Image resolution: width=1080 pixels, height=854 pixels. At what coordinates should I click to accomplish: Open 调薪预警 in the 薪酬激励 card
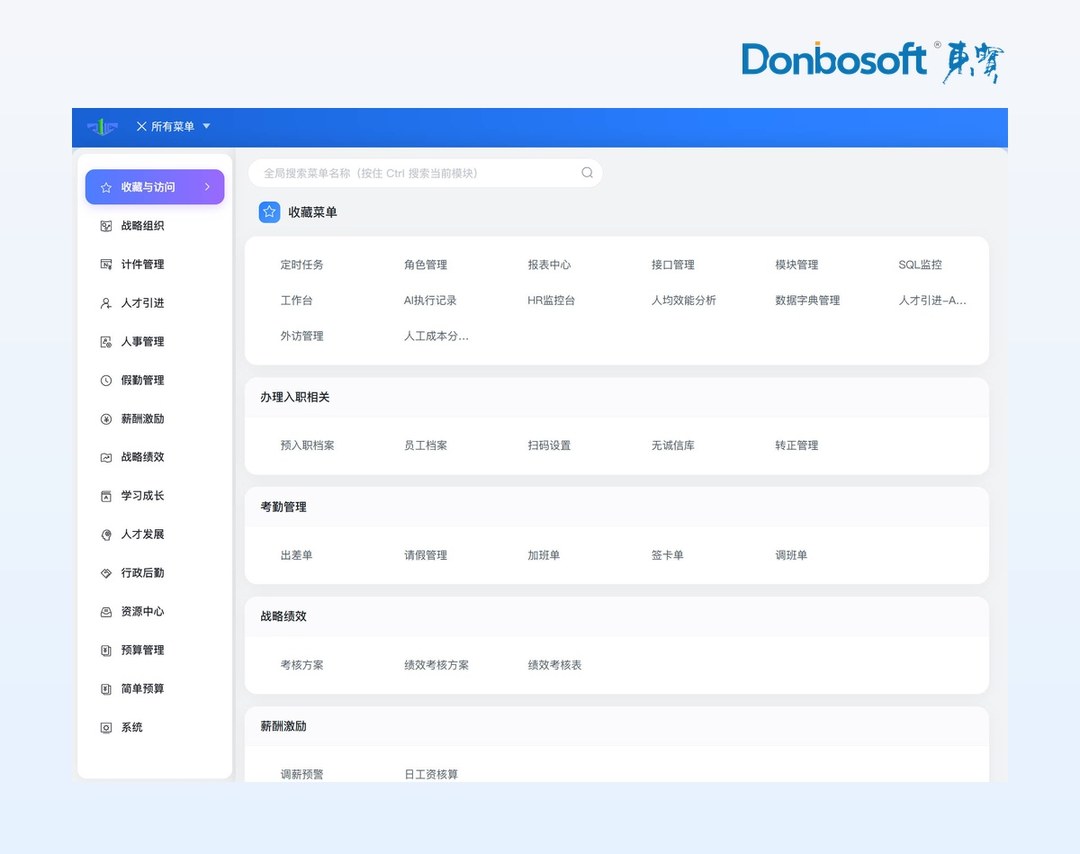302,774
